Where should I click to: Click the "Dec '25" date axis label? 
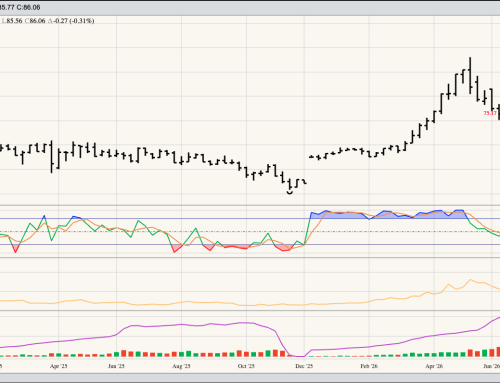(304, 366)
